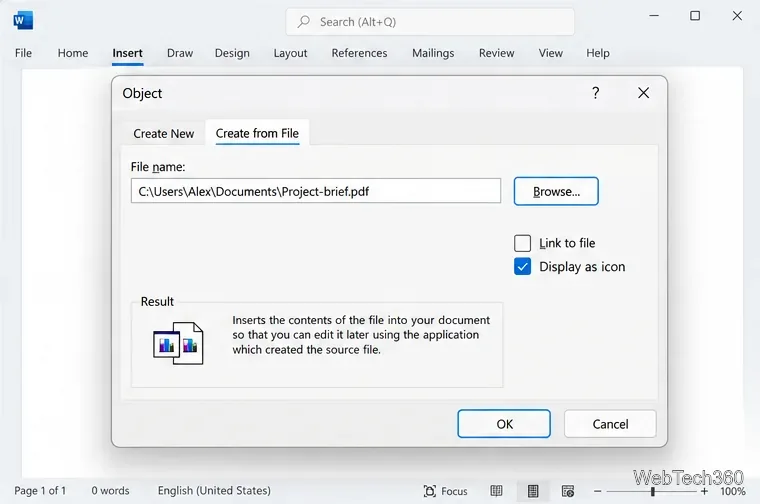Click the File name input field
Viewport: 760px width, 504px height.
316,191
